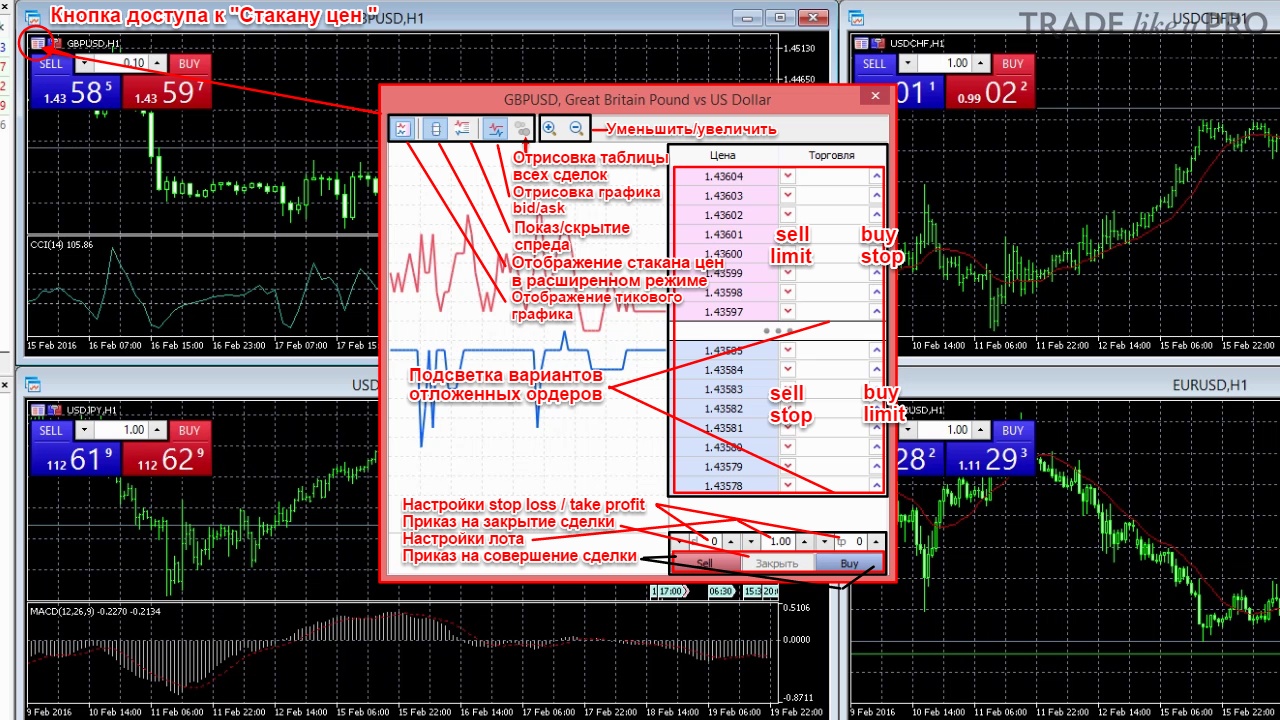The height and width of the screenshot is (720, 1280).
Task: Place buy limit at 1.43578 blue arrow
Action: coord(876,486)
